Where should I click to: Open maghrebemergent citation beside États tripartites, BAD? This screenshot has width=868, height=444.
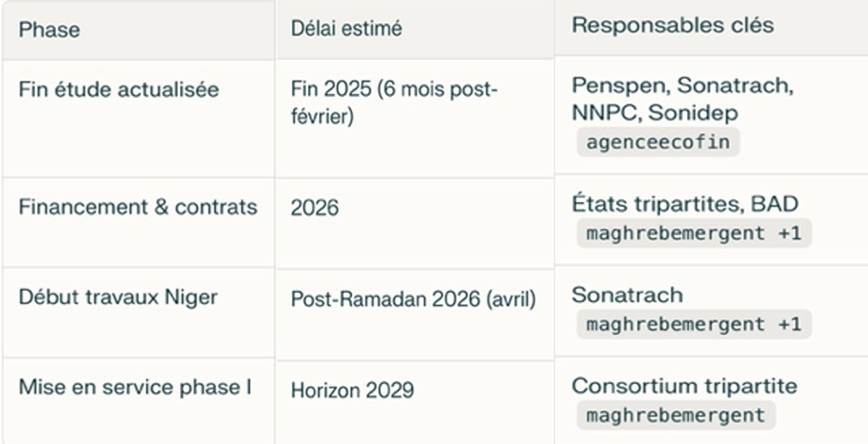[x=693, y=234]
